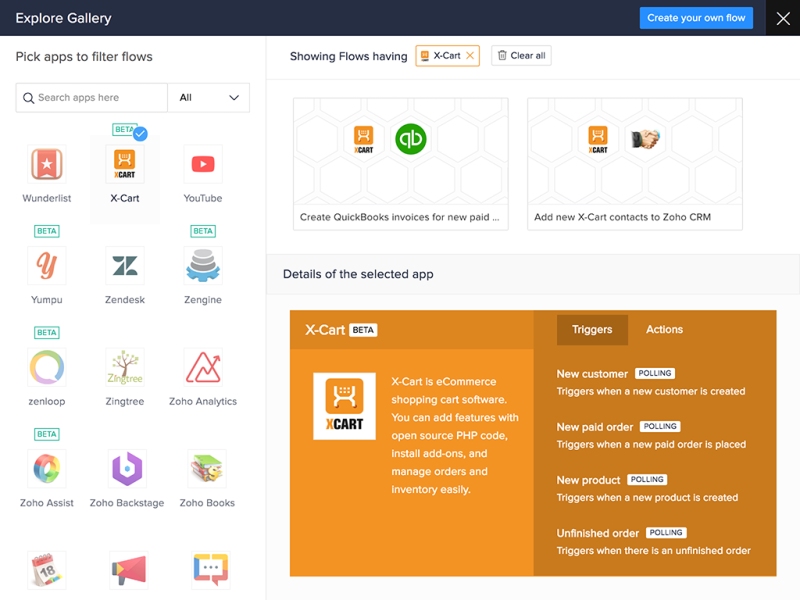
Task: Click the Clear all button
Action: tap(521, 56)
